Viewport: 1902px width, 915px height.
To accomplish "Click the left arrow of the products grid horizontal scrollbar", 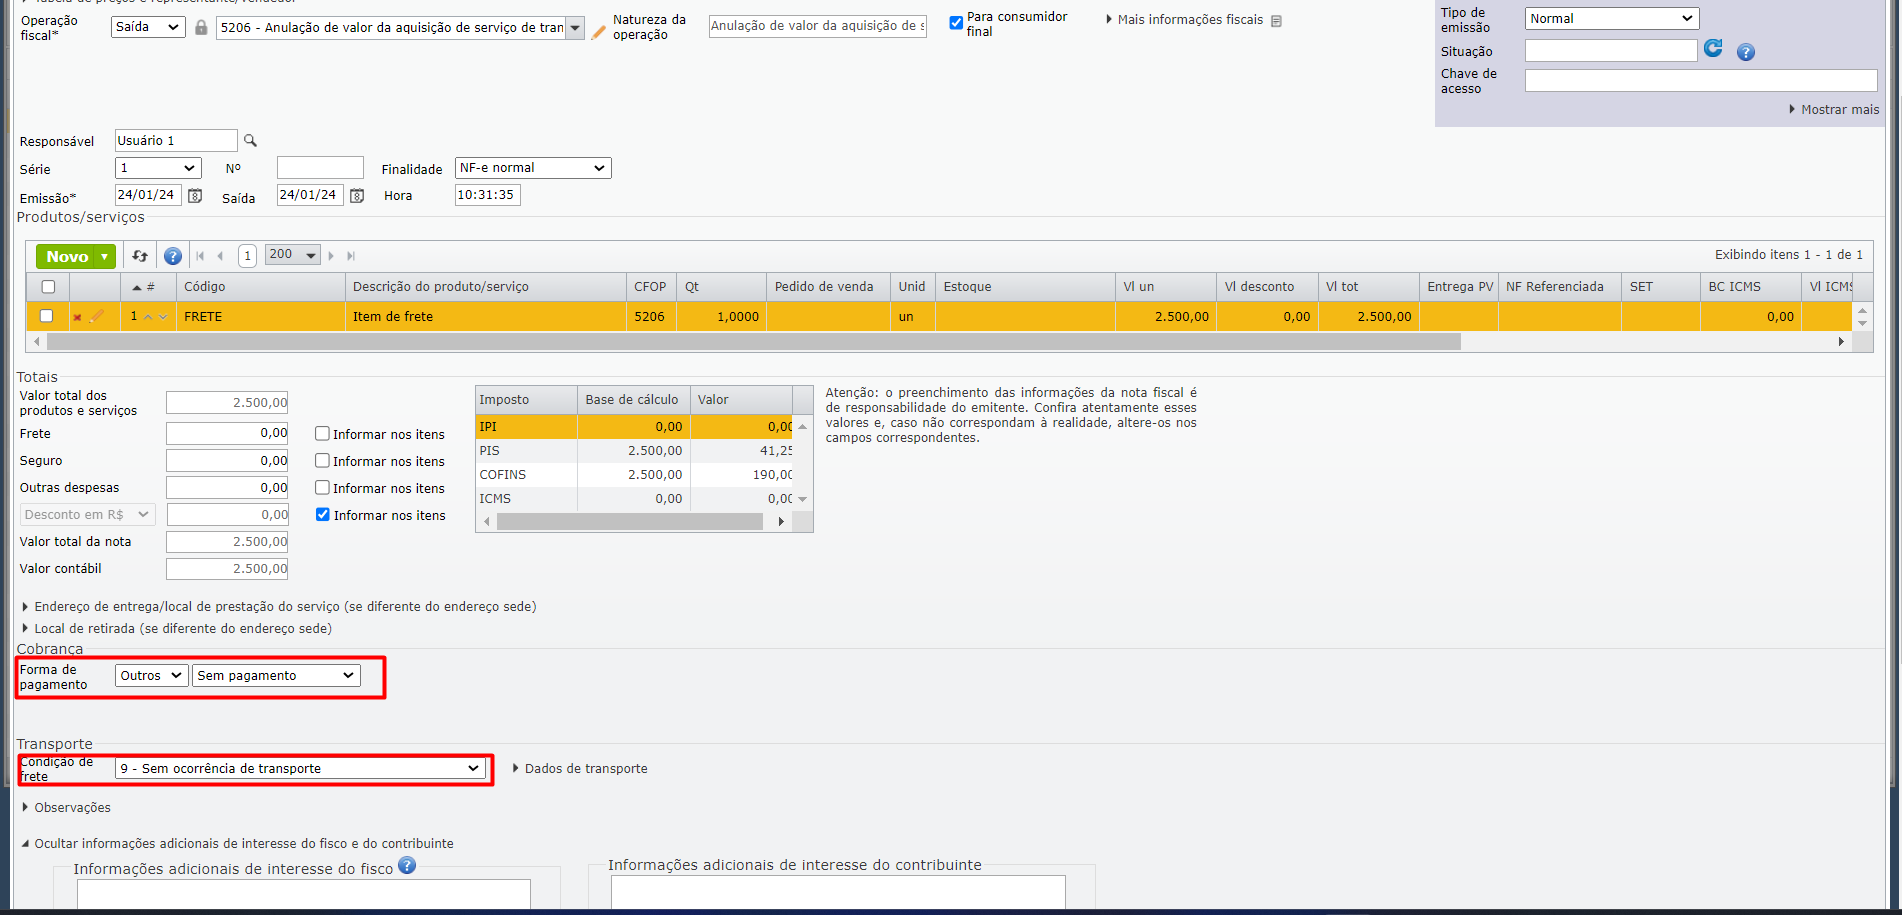I will (x=37, y=342).
